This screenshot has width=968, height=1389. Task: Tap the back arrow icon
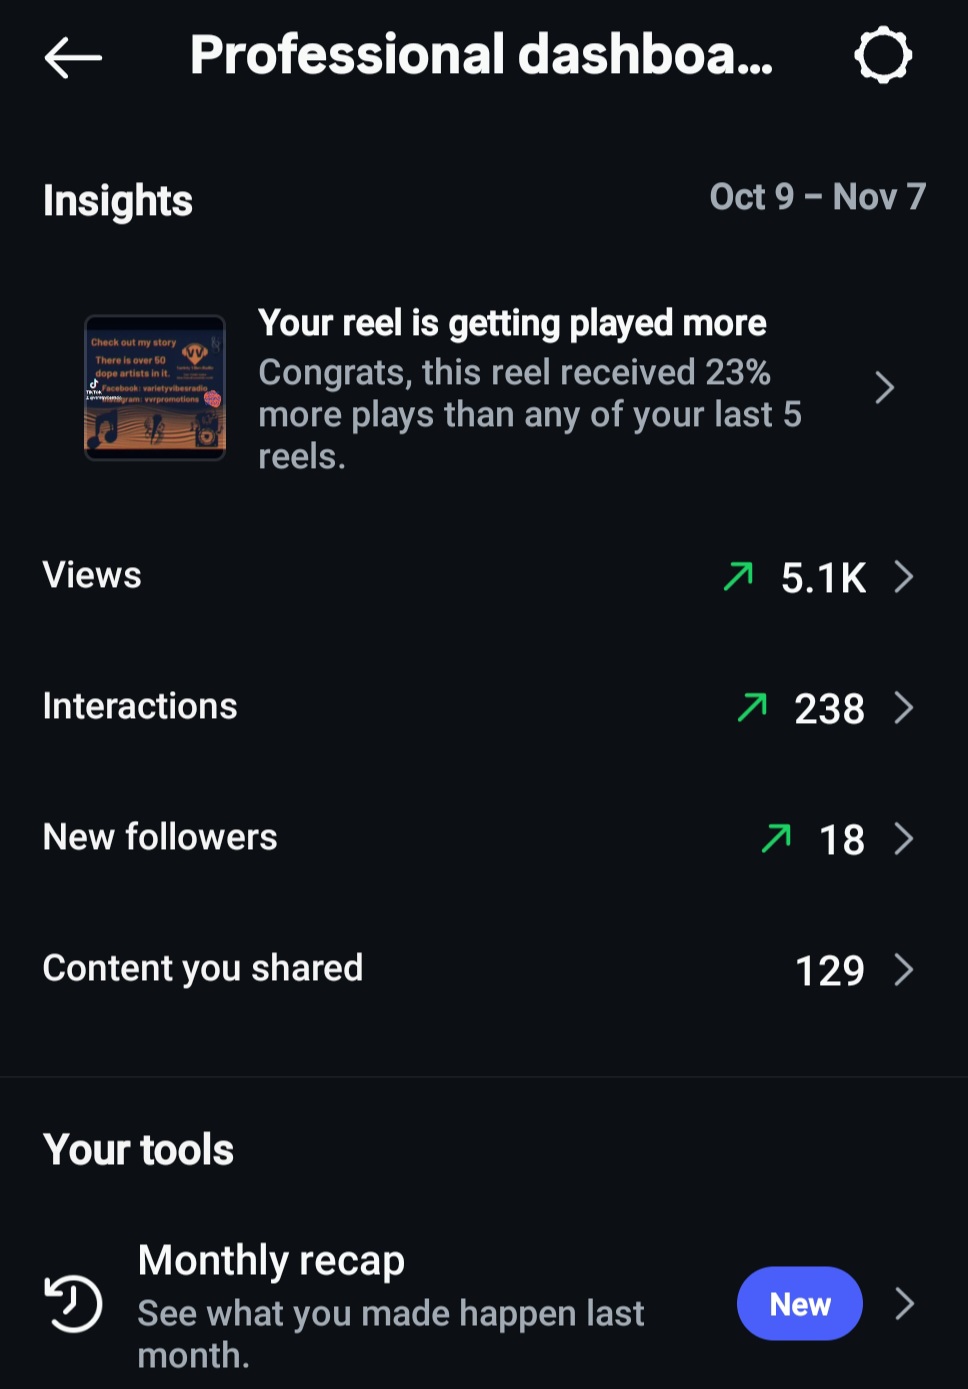[73, 57]
